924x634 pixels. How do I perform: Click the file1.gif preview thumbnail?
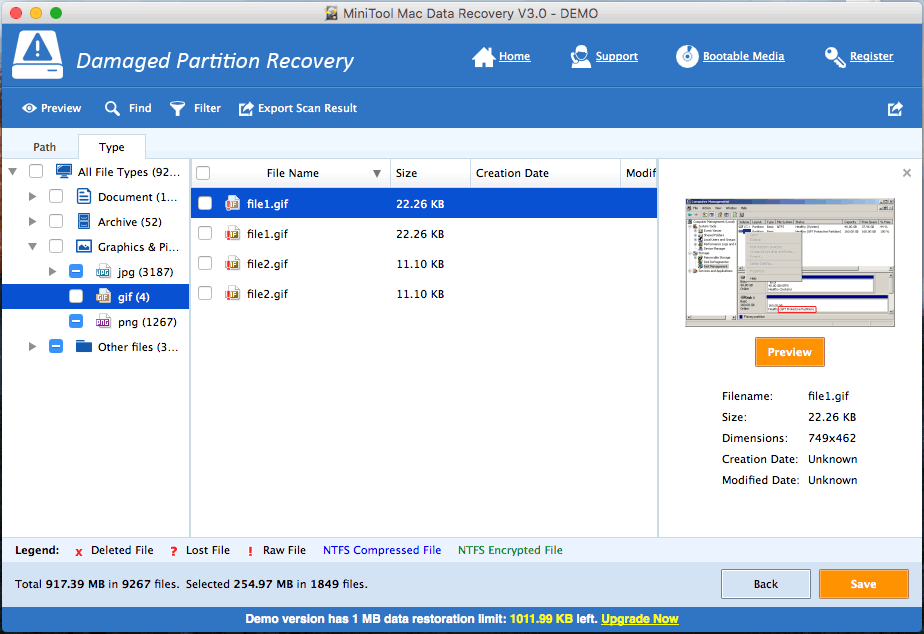789,262
